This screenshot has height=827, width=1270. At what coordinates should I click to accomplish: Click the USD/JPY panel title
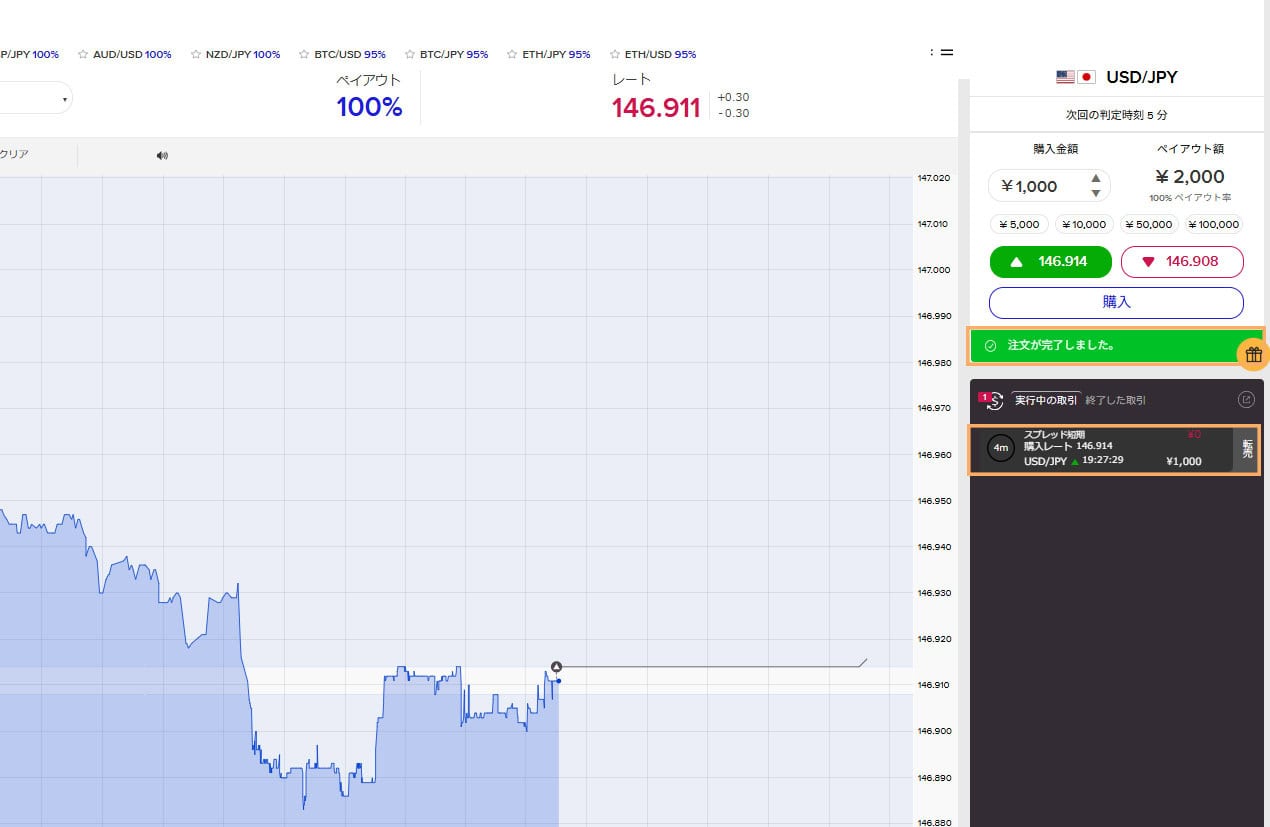tap(1141, 77)
